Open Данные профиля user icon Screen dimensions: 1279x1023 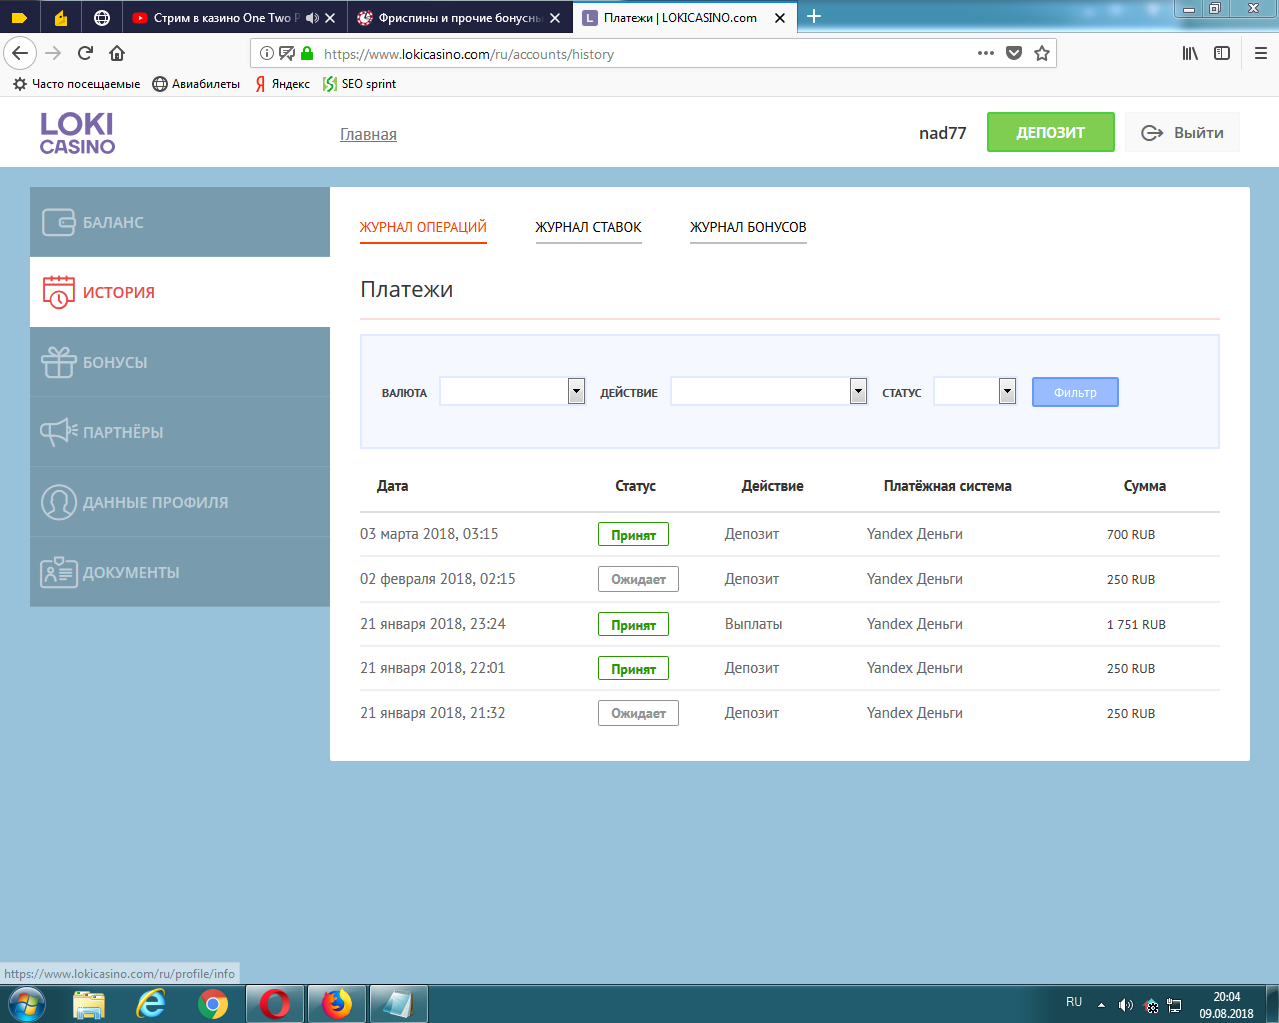[x=59, y=502]
